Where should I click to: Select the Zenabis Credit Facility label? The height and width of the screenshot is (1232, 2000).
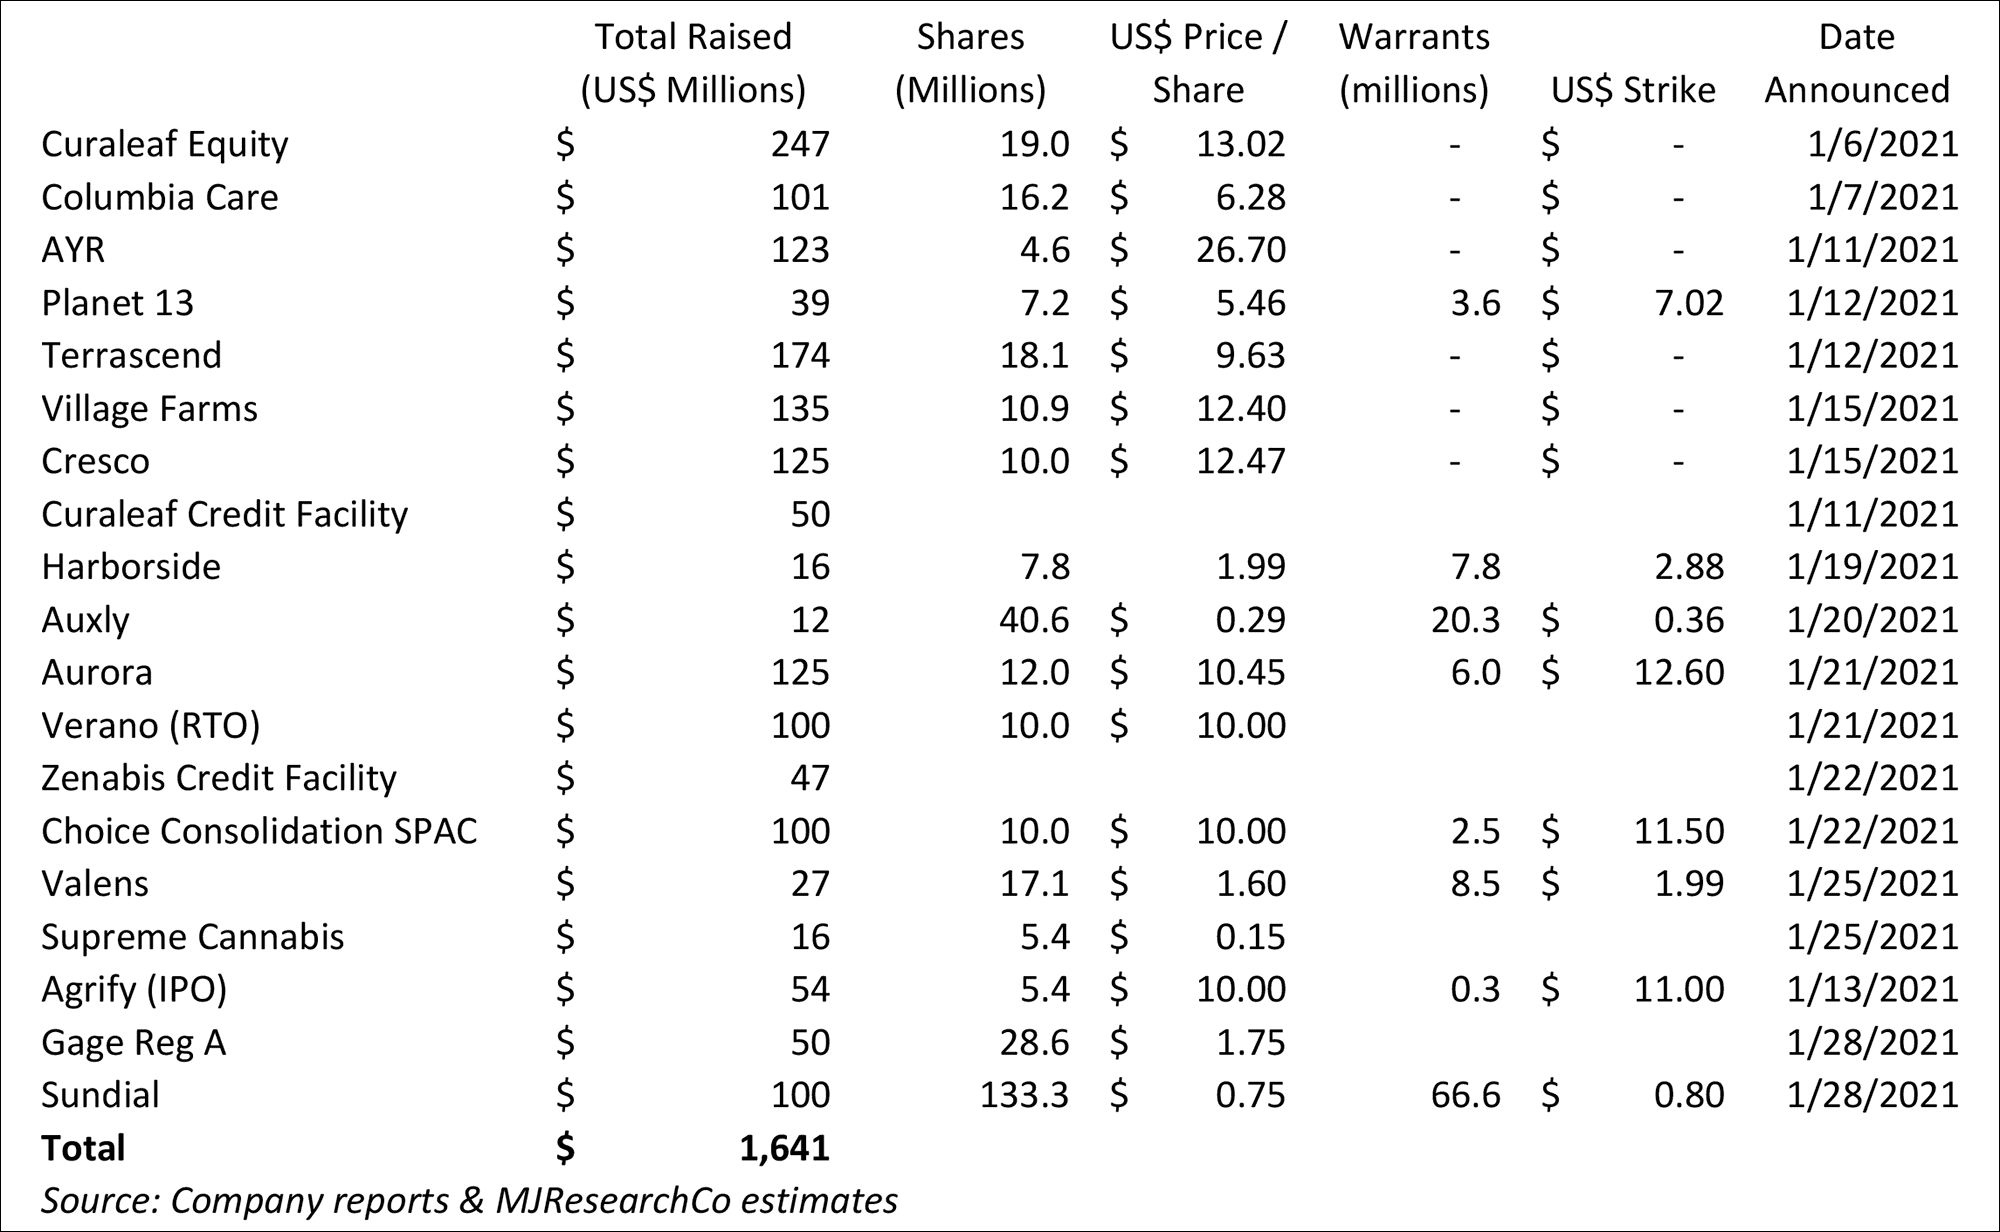[x=219, y=778]
